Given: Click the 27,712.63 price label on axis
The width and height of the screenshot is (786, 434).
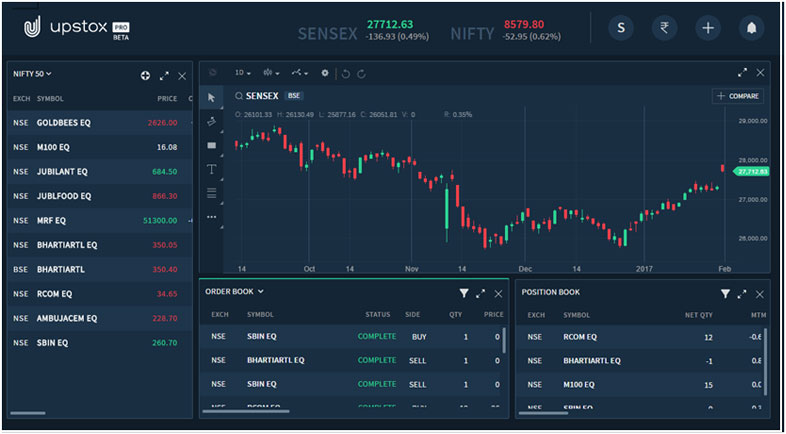Looking at the screenshot, I should coord(751,172).
